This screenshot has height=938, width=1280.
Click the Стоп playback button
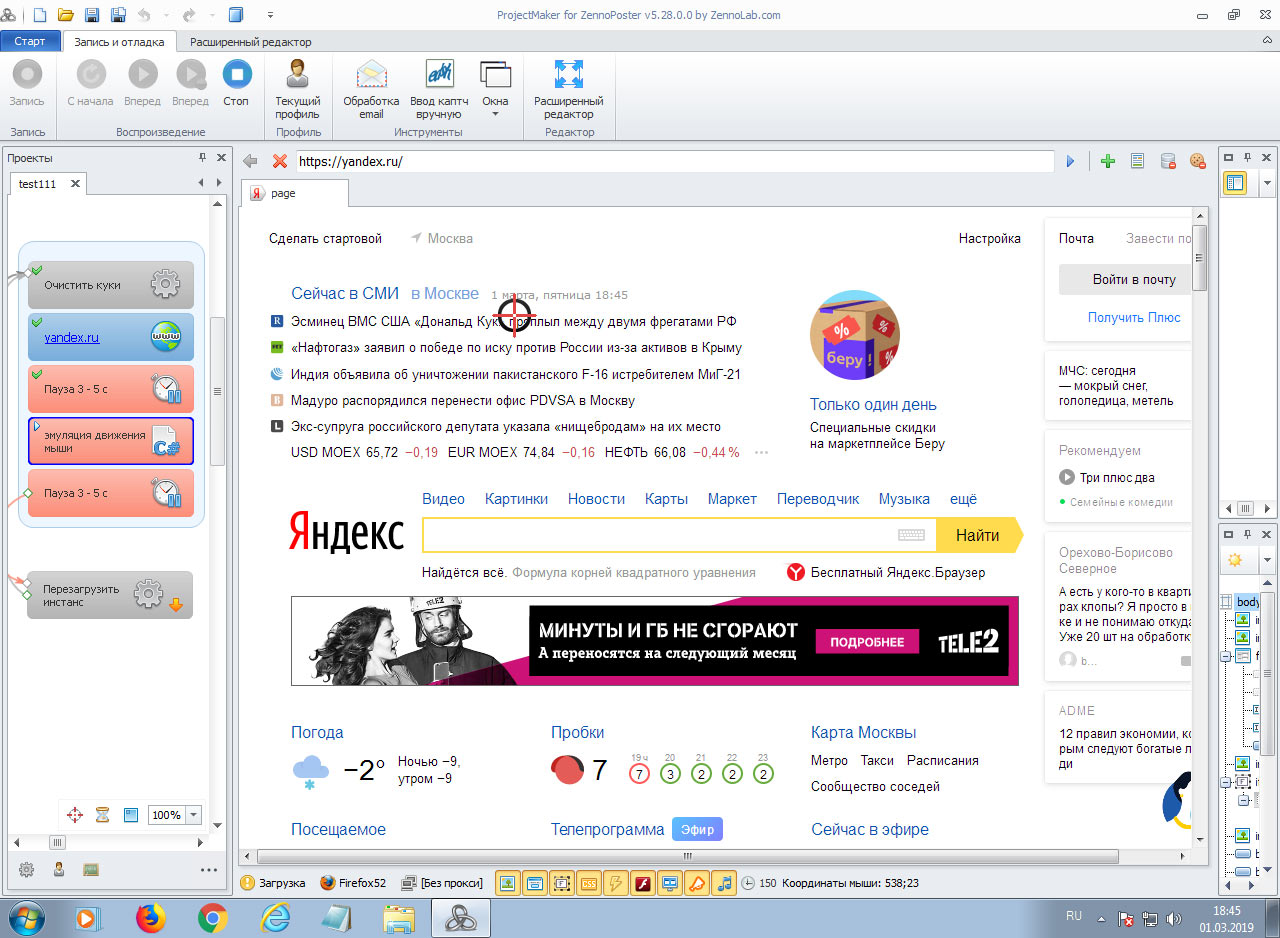click(x=236, y=83)
